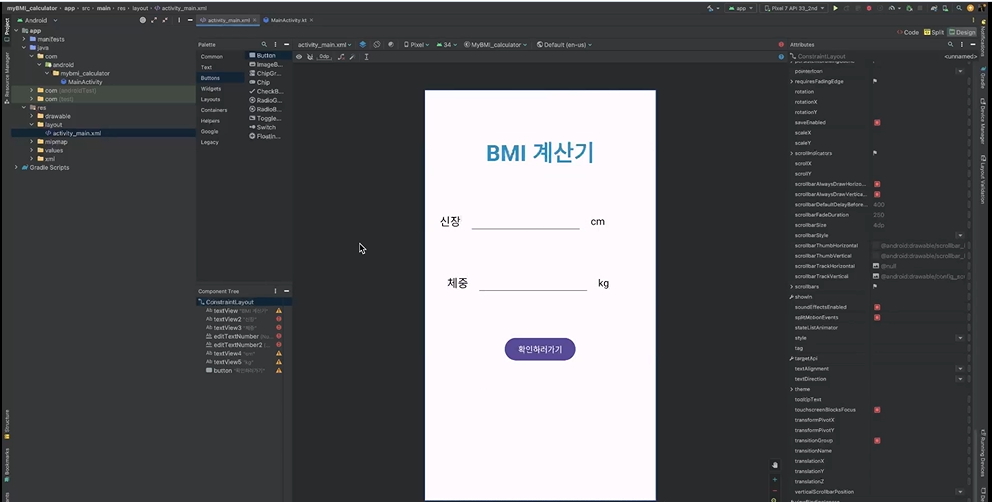Select the pan hand tool on the design surface
This screenshot has width=992, height=502.
775,465
